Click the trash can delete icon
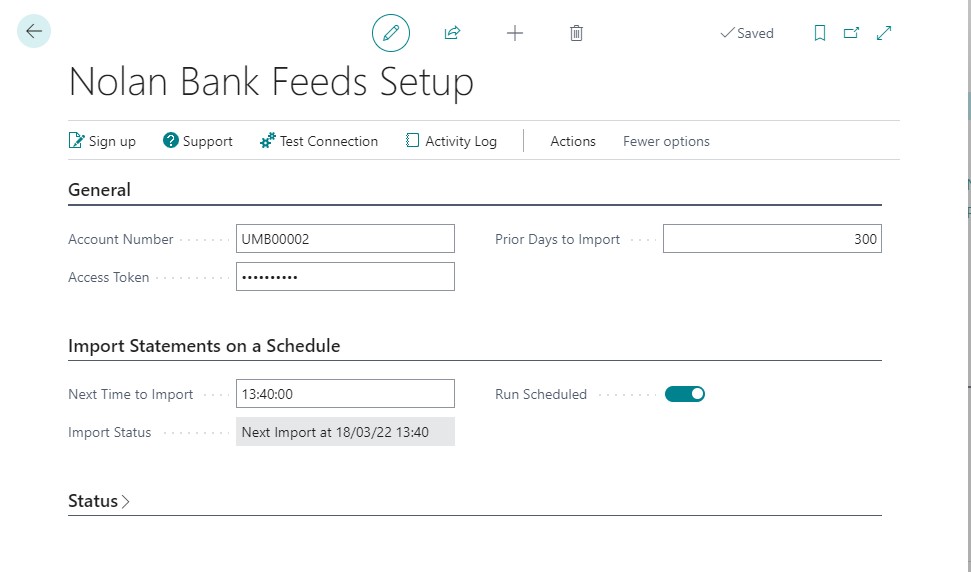 [576, 33]
